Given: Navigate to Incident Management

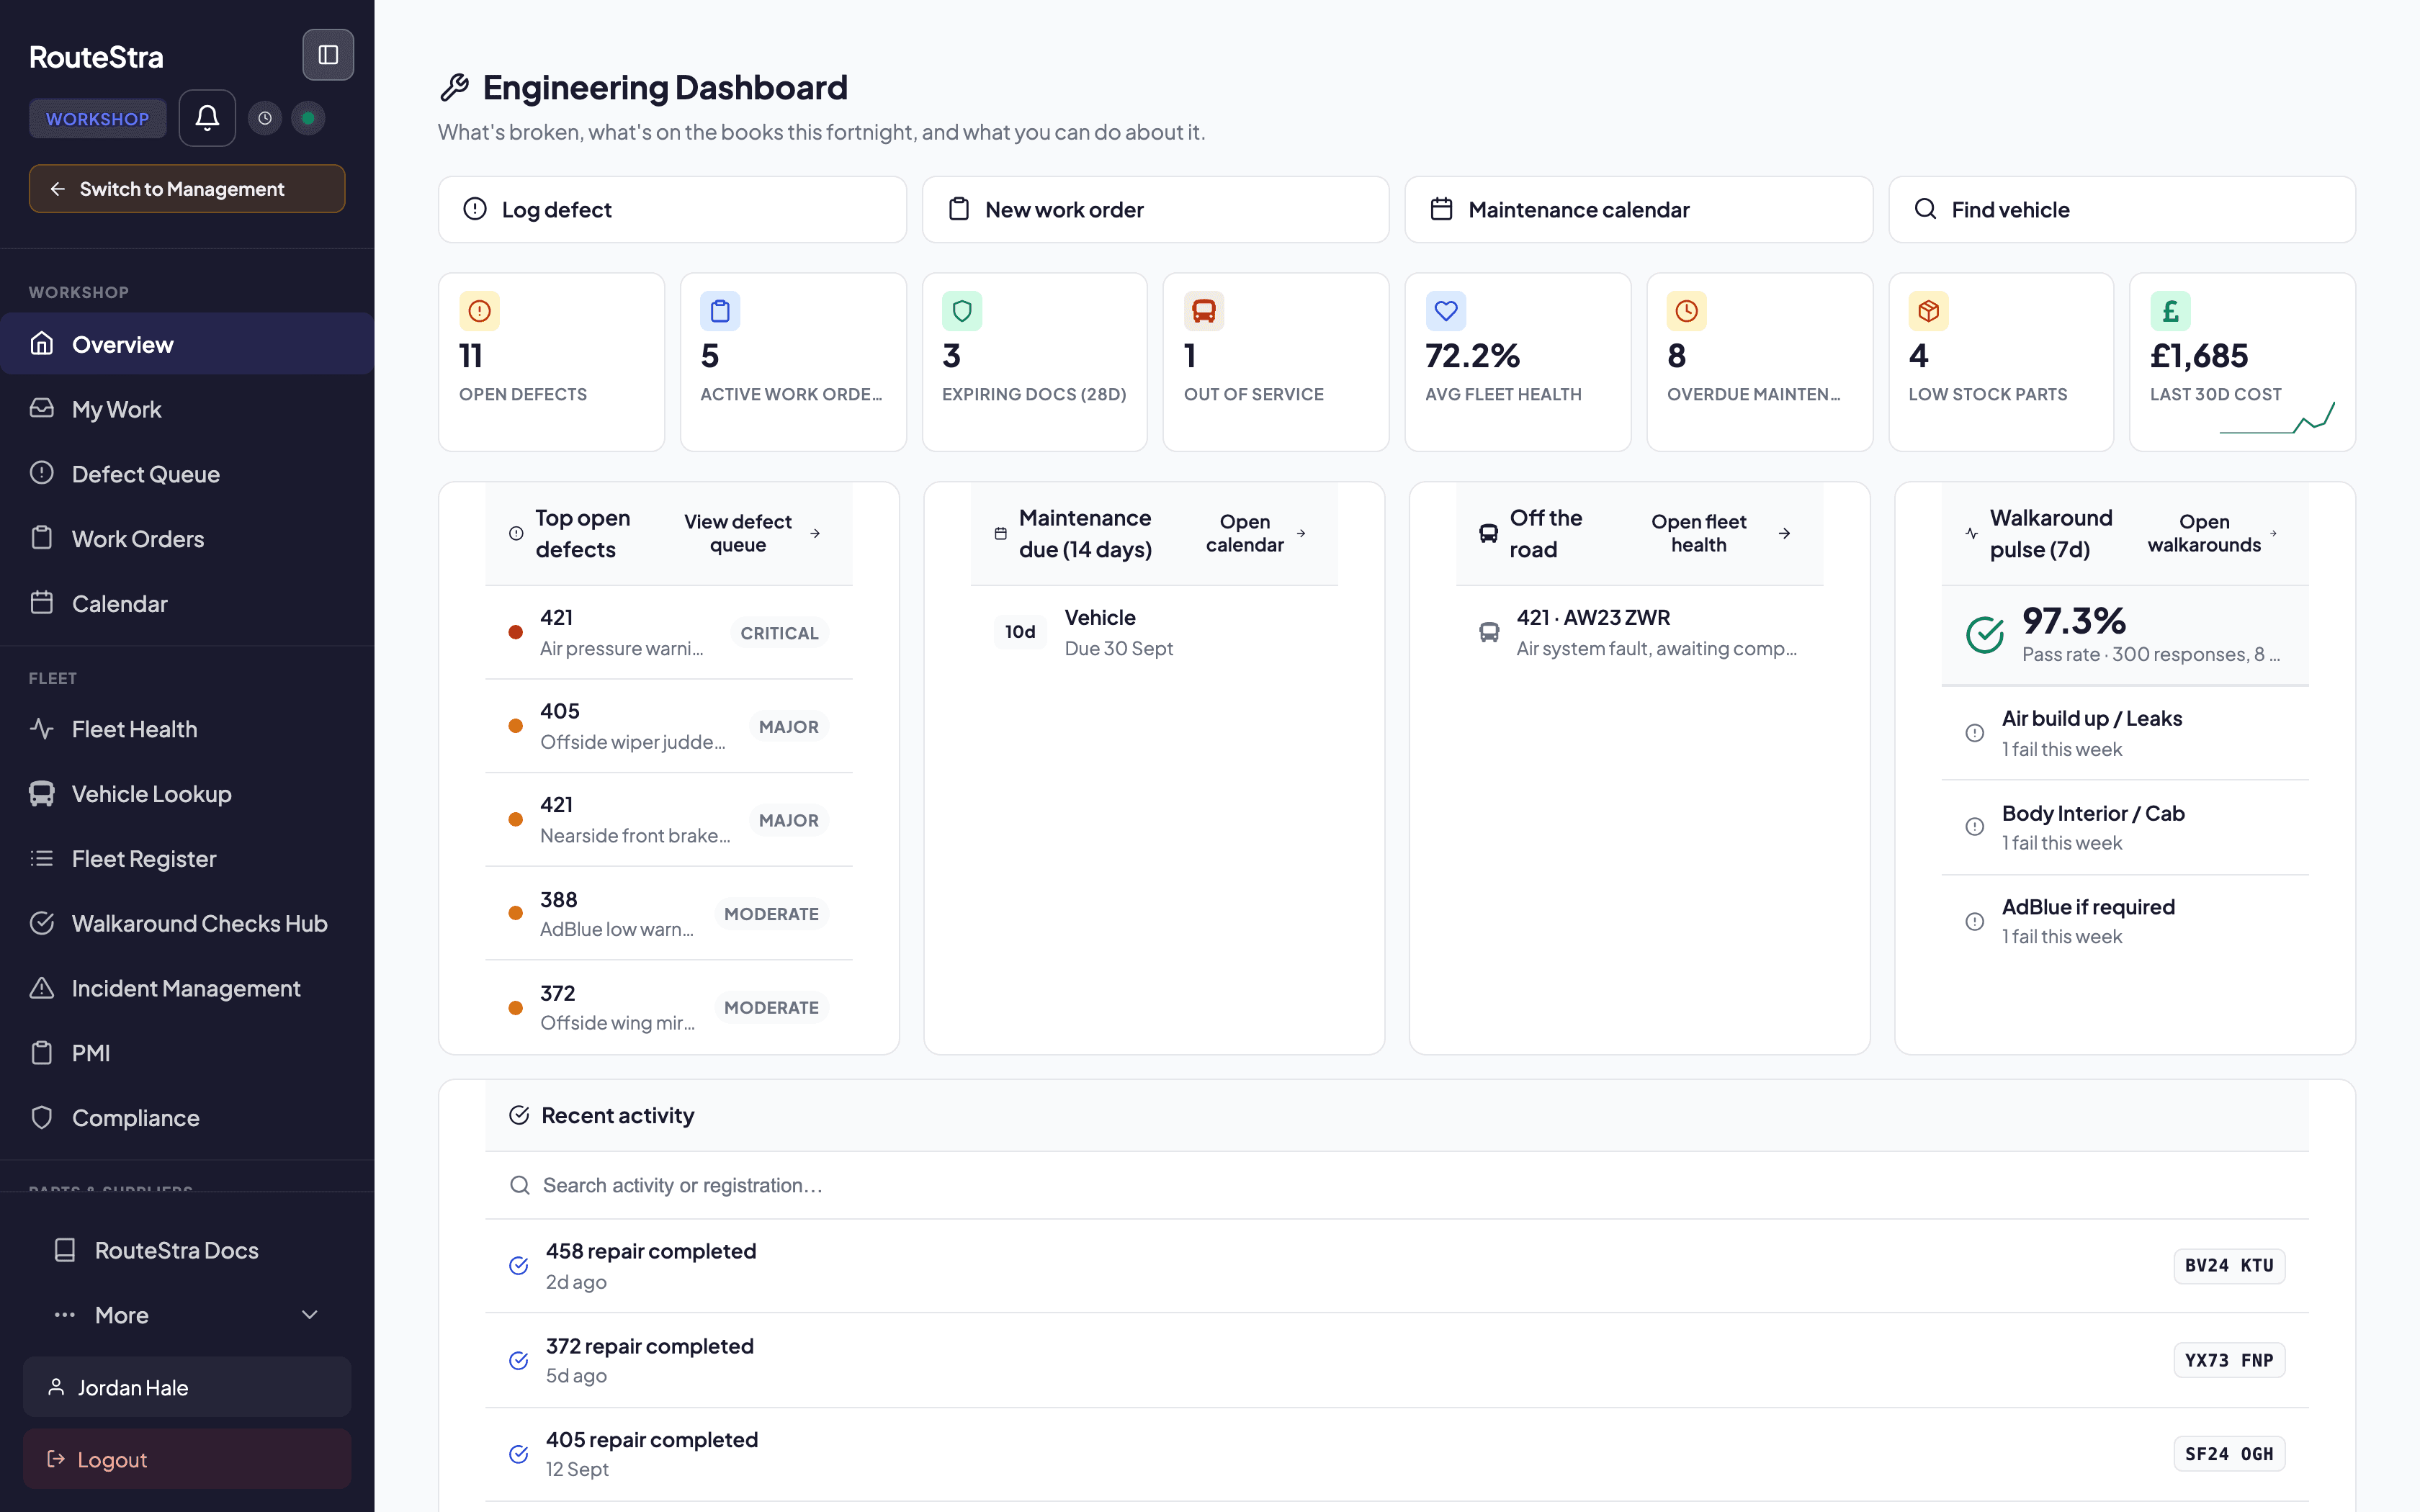Looking at the screenshot, I should 187,988.
